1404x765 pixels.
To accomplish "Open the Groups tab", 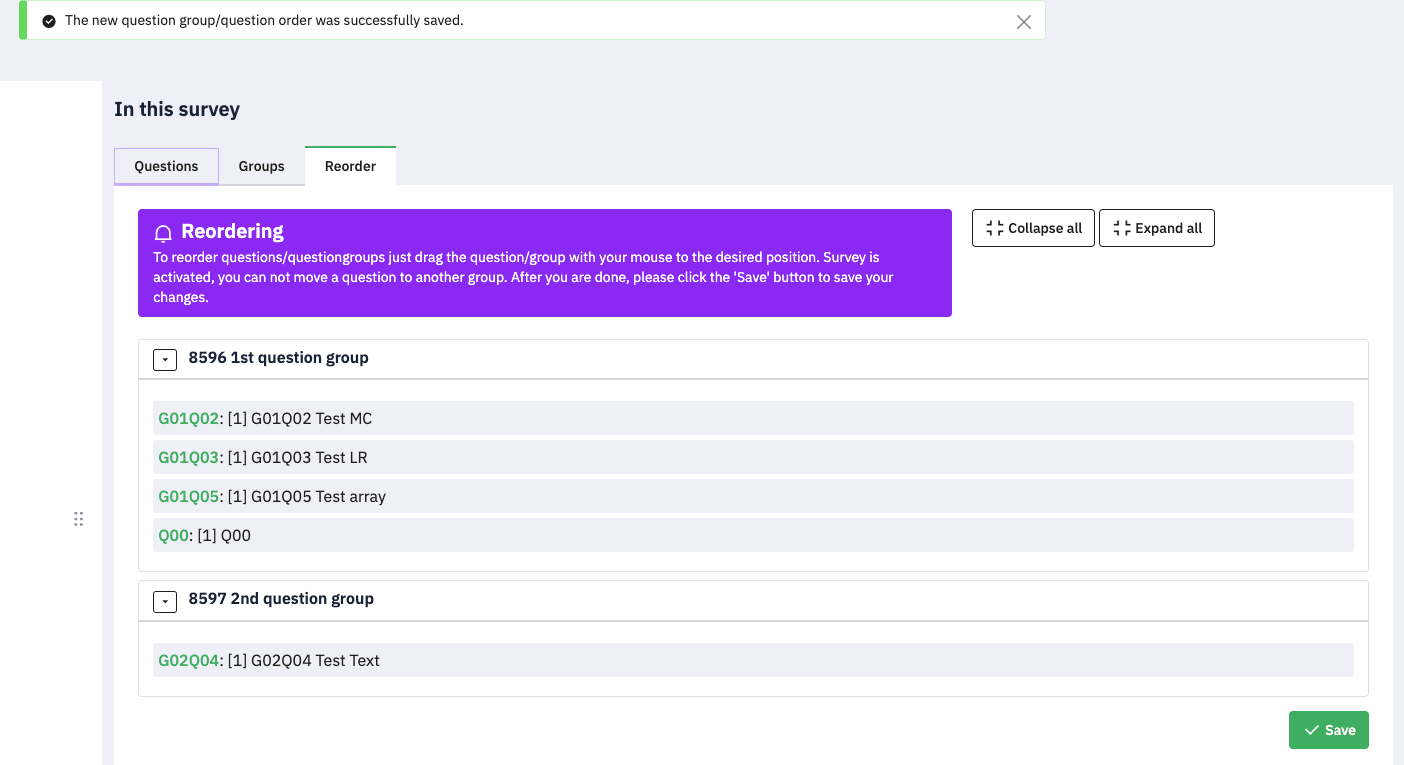I will point(261,166).
